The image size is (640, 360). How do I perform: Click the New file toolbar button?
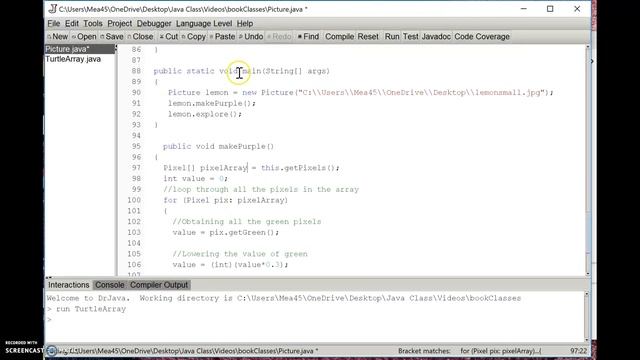58,37
